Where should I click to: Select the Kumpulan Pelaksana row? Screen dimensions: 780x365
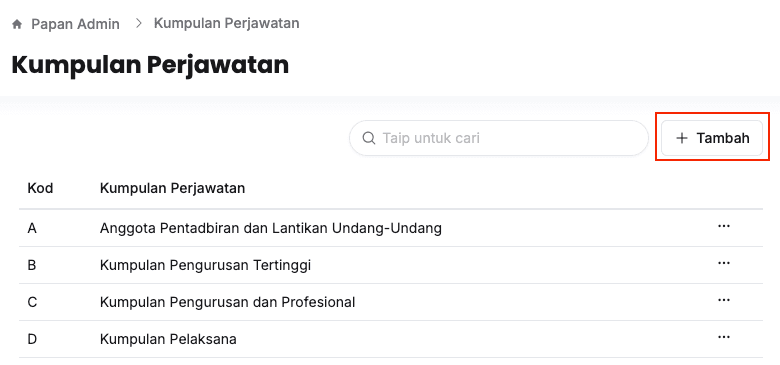390,339
